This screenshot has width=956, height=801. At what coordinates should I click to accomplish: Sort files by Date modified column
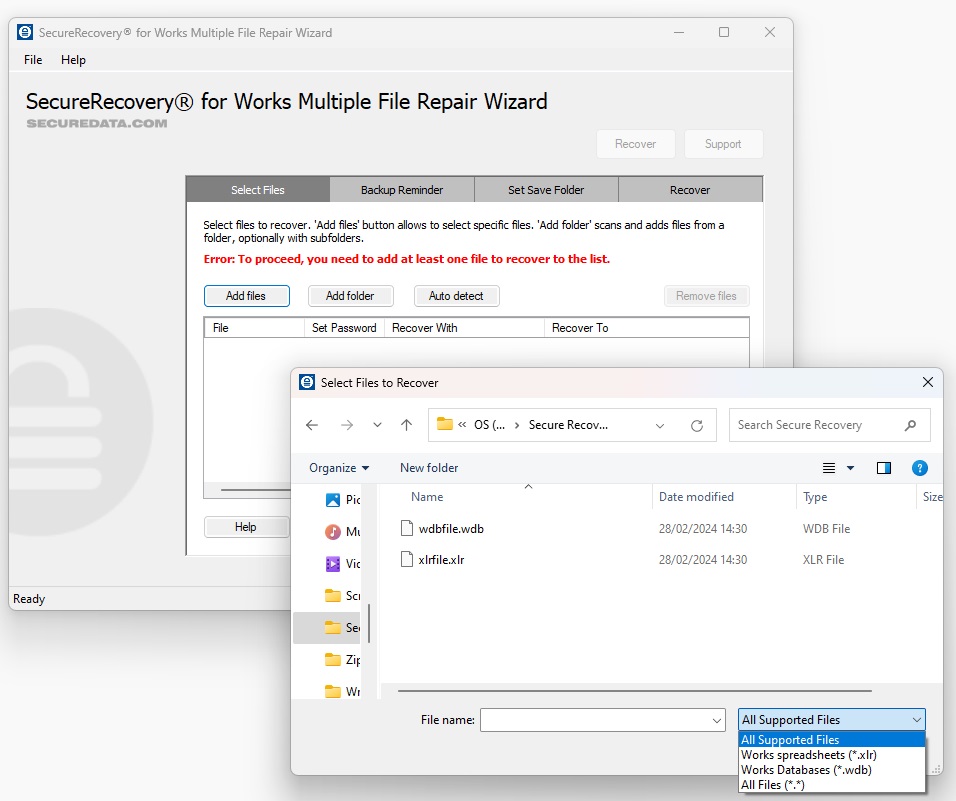click(696, 497)
